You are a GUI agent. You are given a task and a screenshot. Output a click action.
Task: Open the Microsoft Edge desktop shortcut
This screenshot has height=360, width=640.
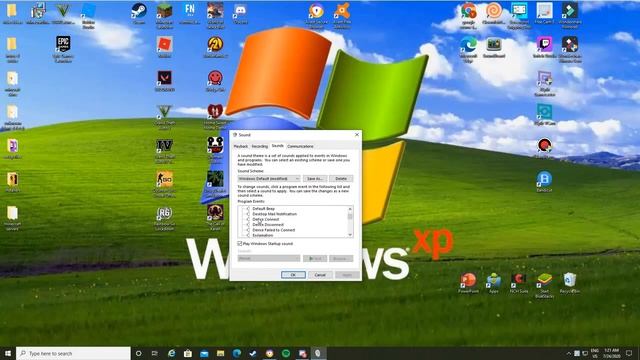tap(469, 48)
